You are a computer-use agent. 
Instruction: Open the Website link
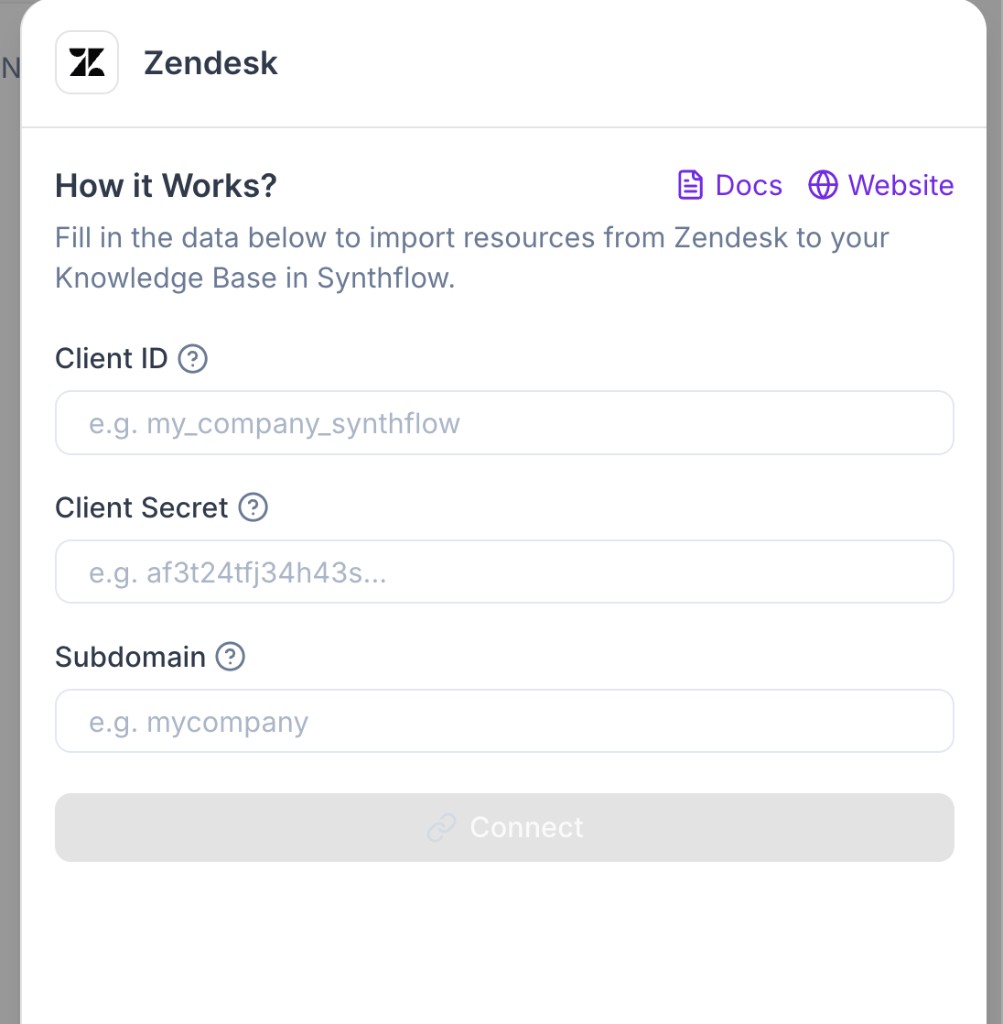click(x=900, y=185)
